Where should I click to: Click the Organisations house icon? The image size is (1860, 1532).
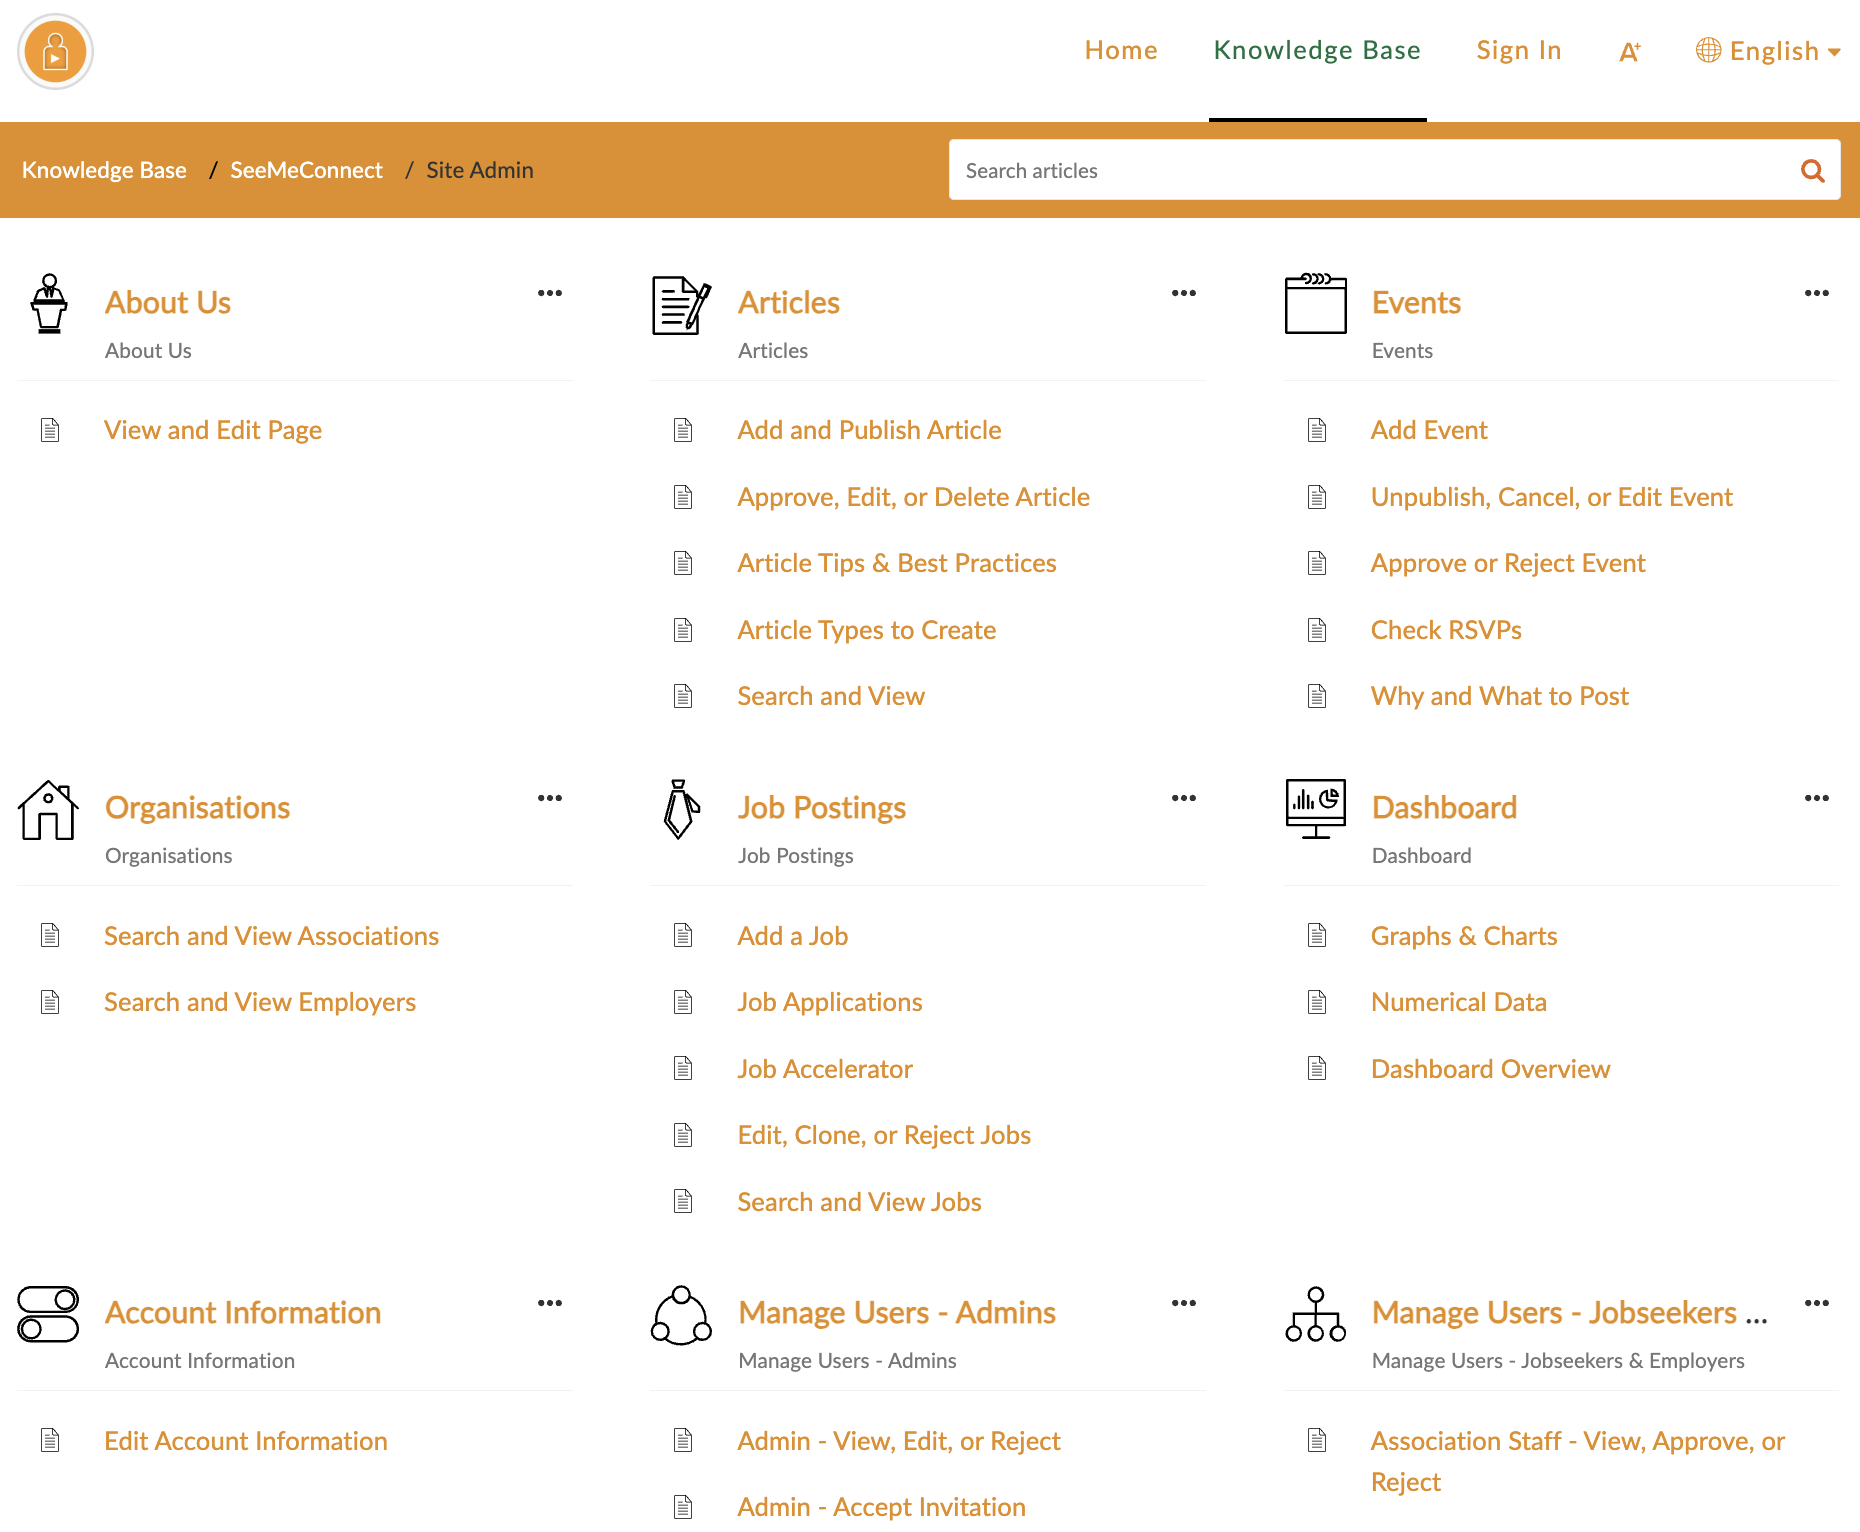[48, 810]
